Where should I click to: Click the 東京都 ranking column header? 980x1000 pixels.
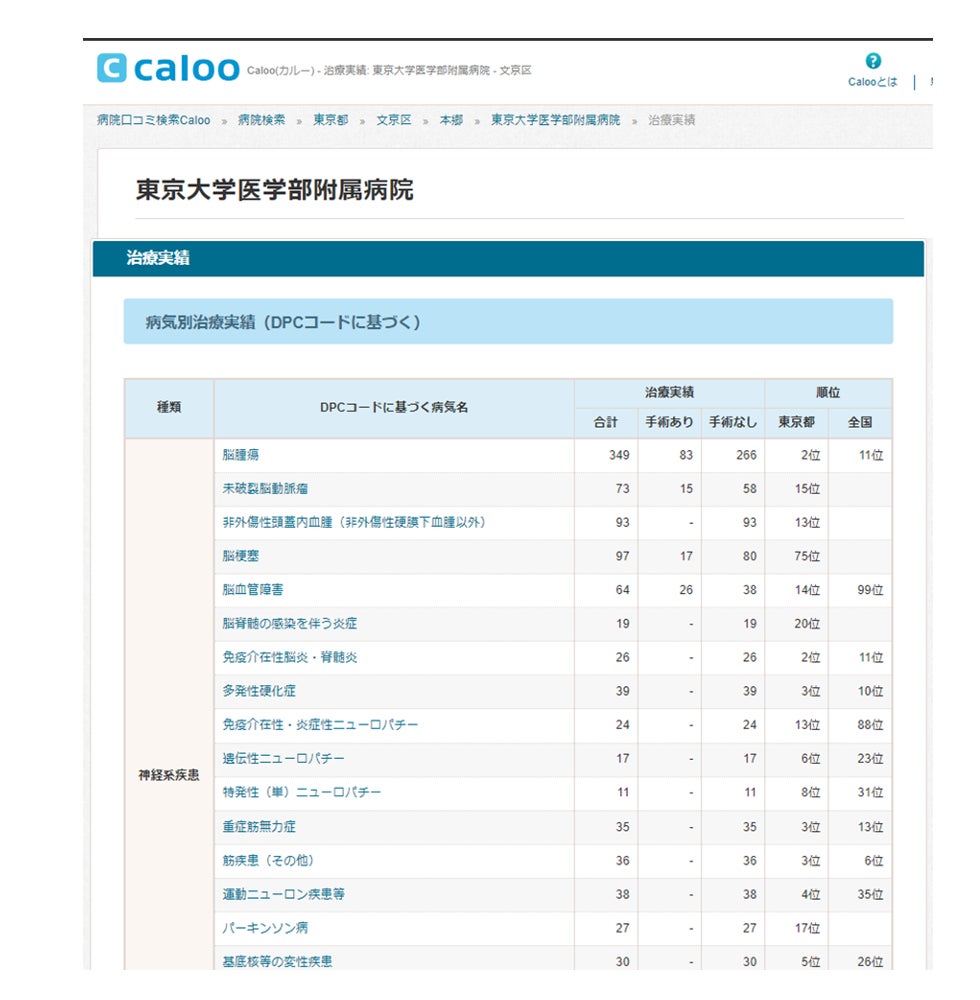pyautogui.click(x=796, y=422)
